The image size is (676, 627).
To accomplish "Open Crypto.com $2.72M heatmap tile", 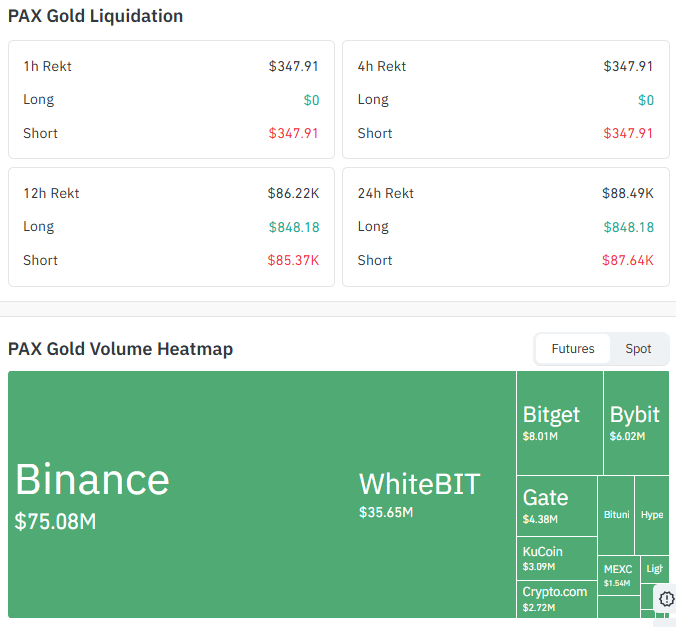I will pos(557,599).
